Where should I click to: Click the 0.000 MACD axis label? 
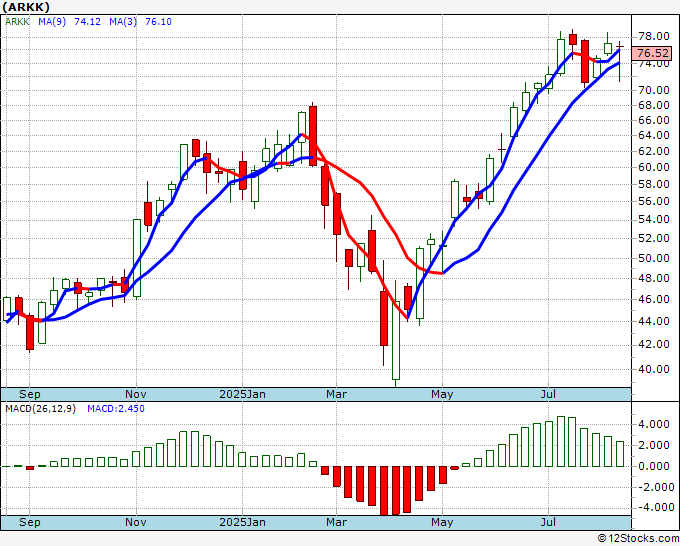(x=654, y=466)
